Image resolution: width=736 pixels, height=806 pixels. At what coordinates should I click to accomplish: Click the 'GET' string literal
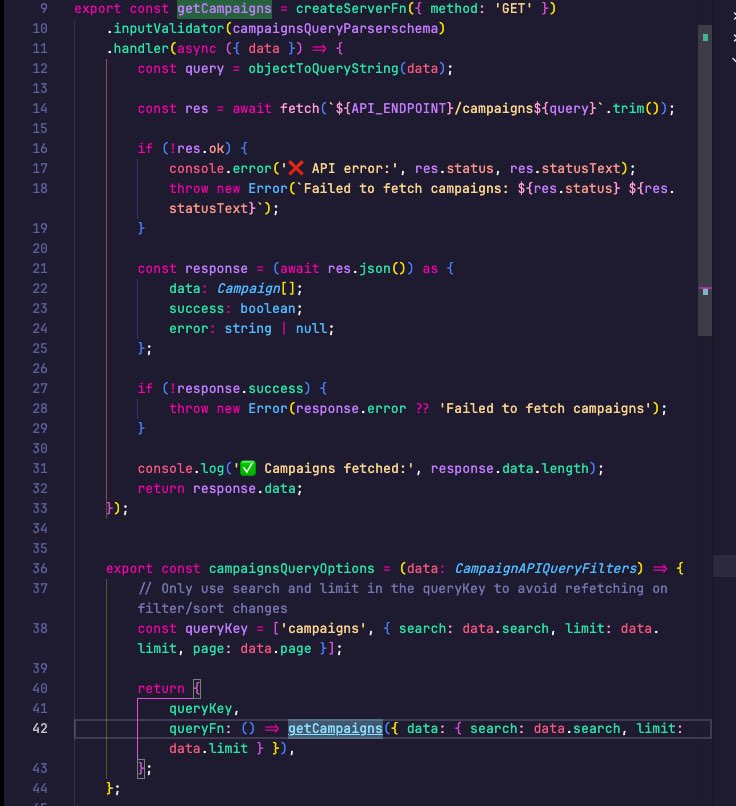[x=513, y=9]
